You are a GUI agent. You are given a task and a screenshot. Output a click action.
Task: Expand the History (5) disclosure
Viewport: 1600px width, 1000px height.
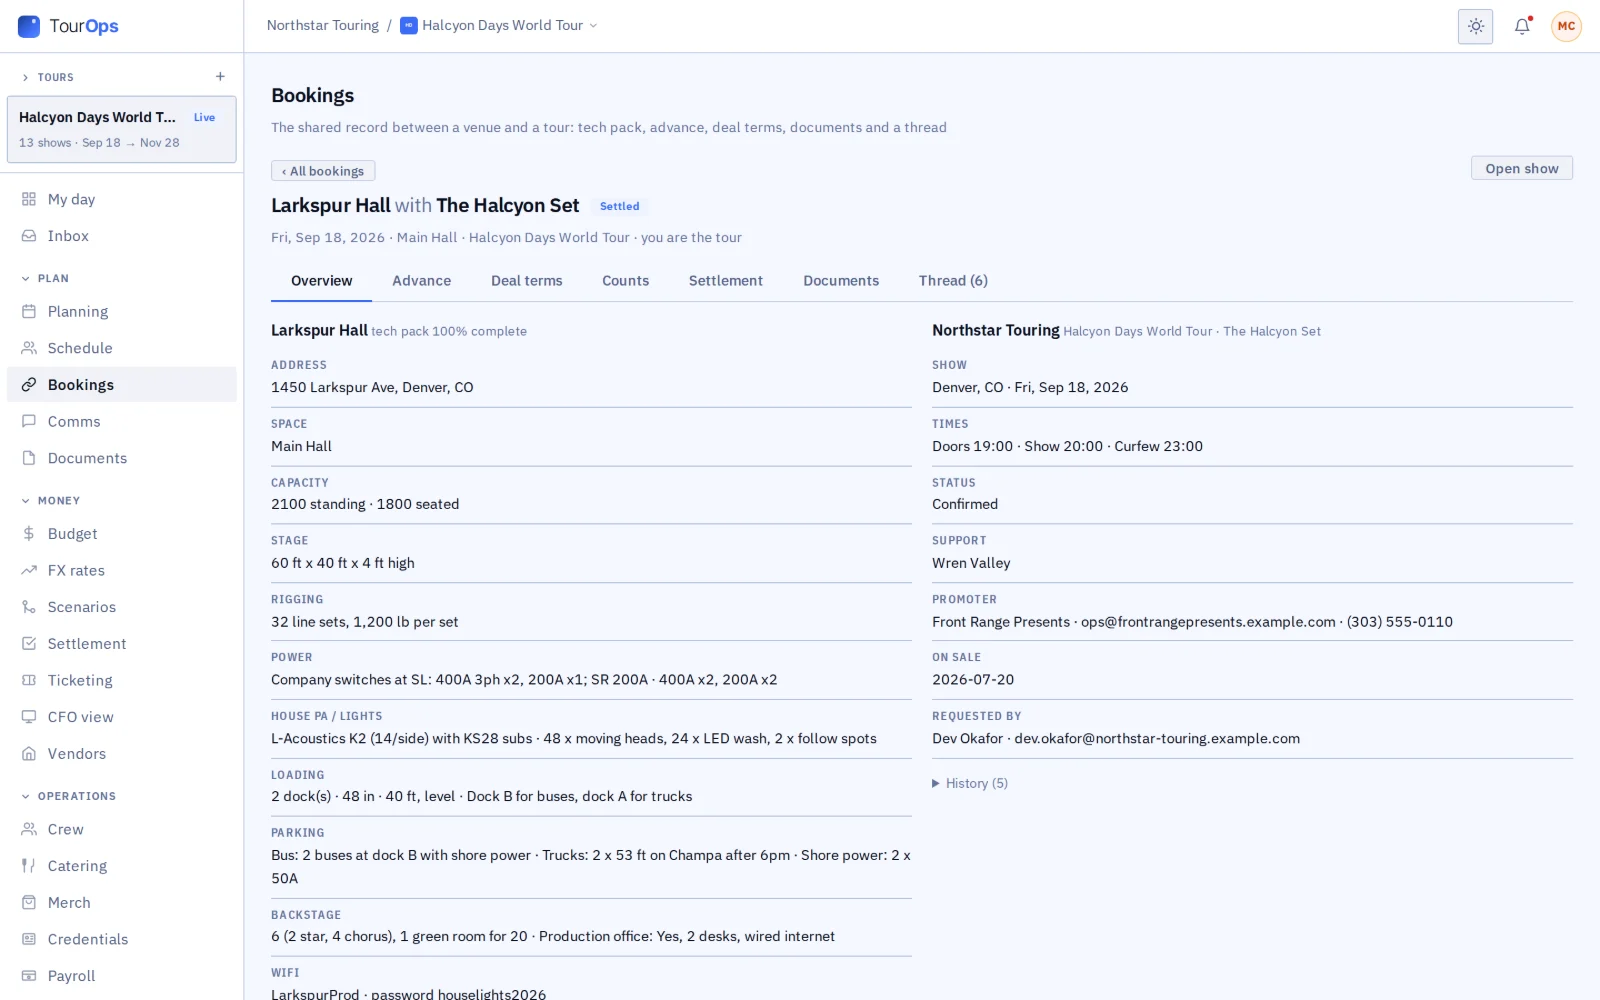tap(970, 784)
